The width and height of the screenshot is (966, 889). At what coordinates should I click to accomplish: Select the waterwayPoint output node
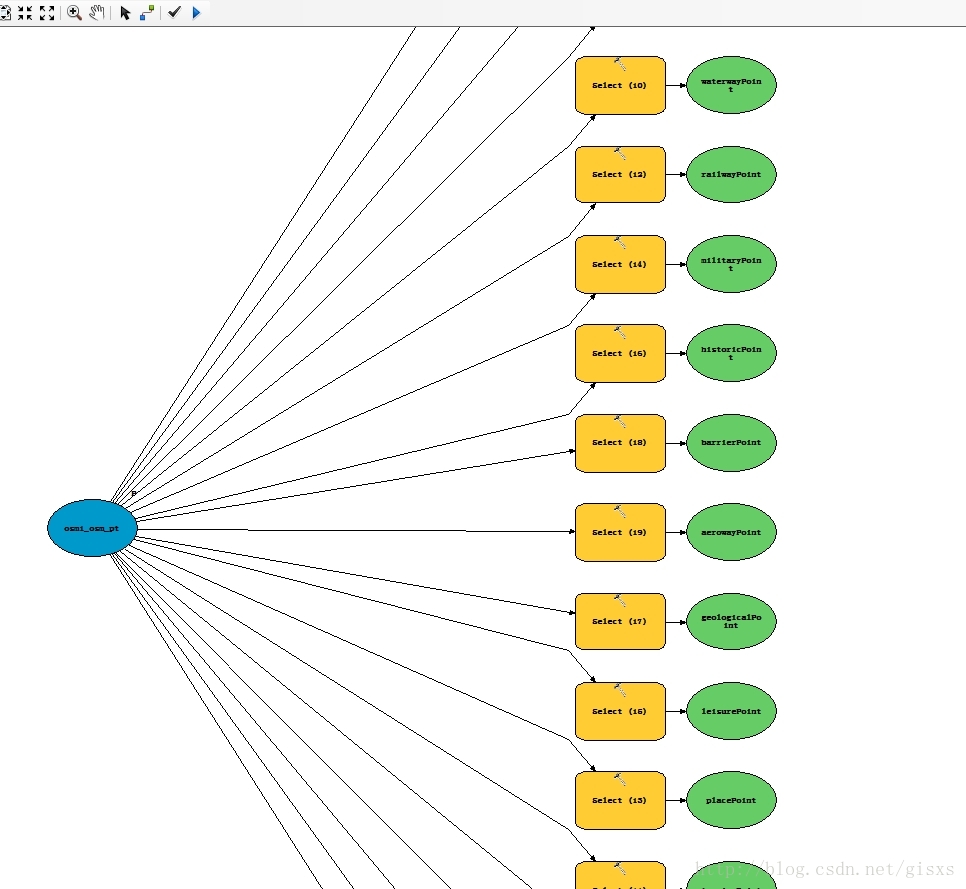point(731,85)
